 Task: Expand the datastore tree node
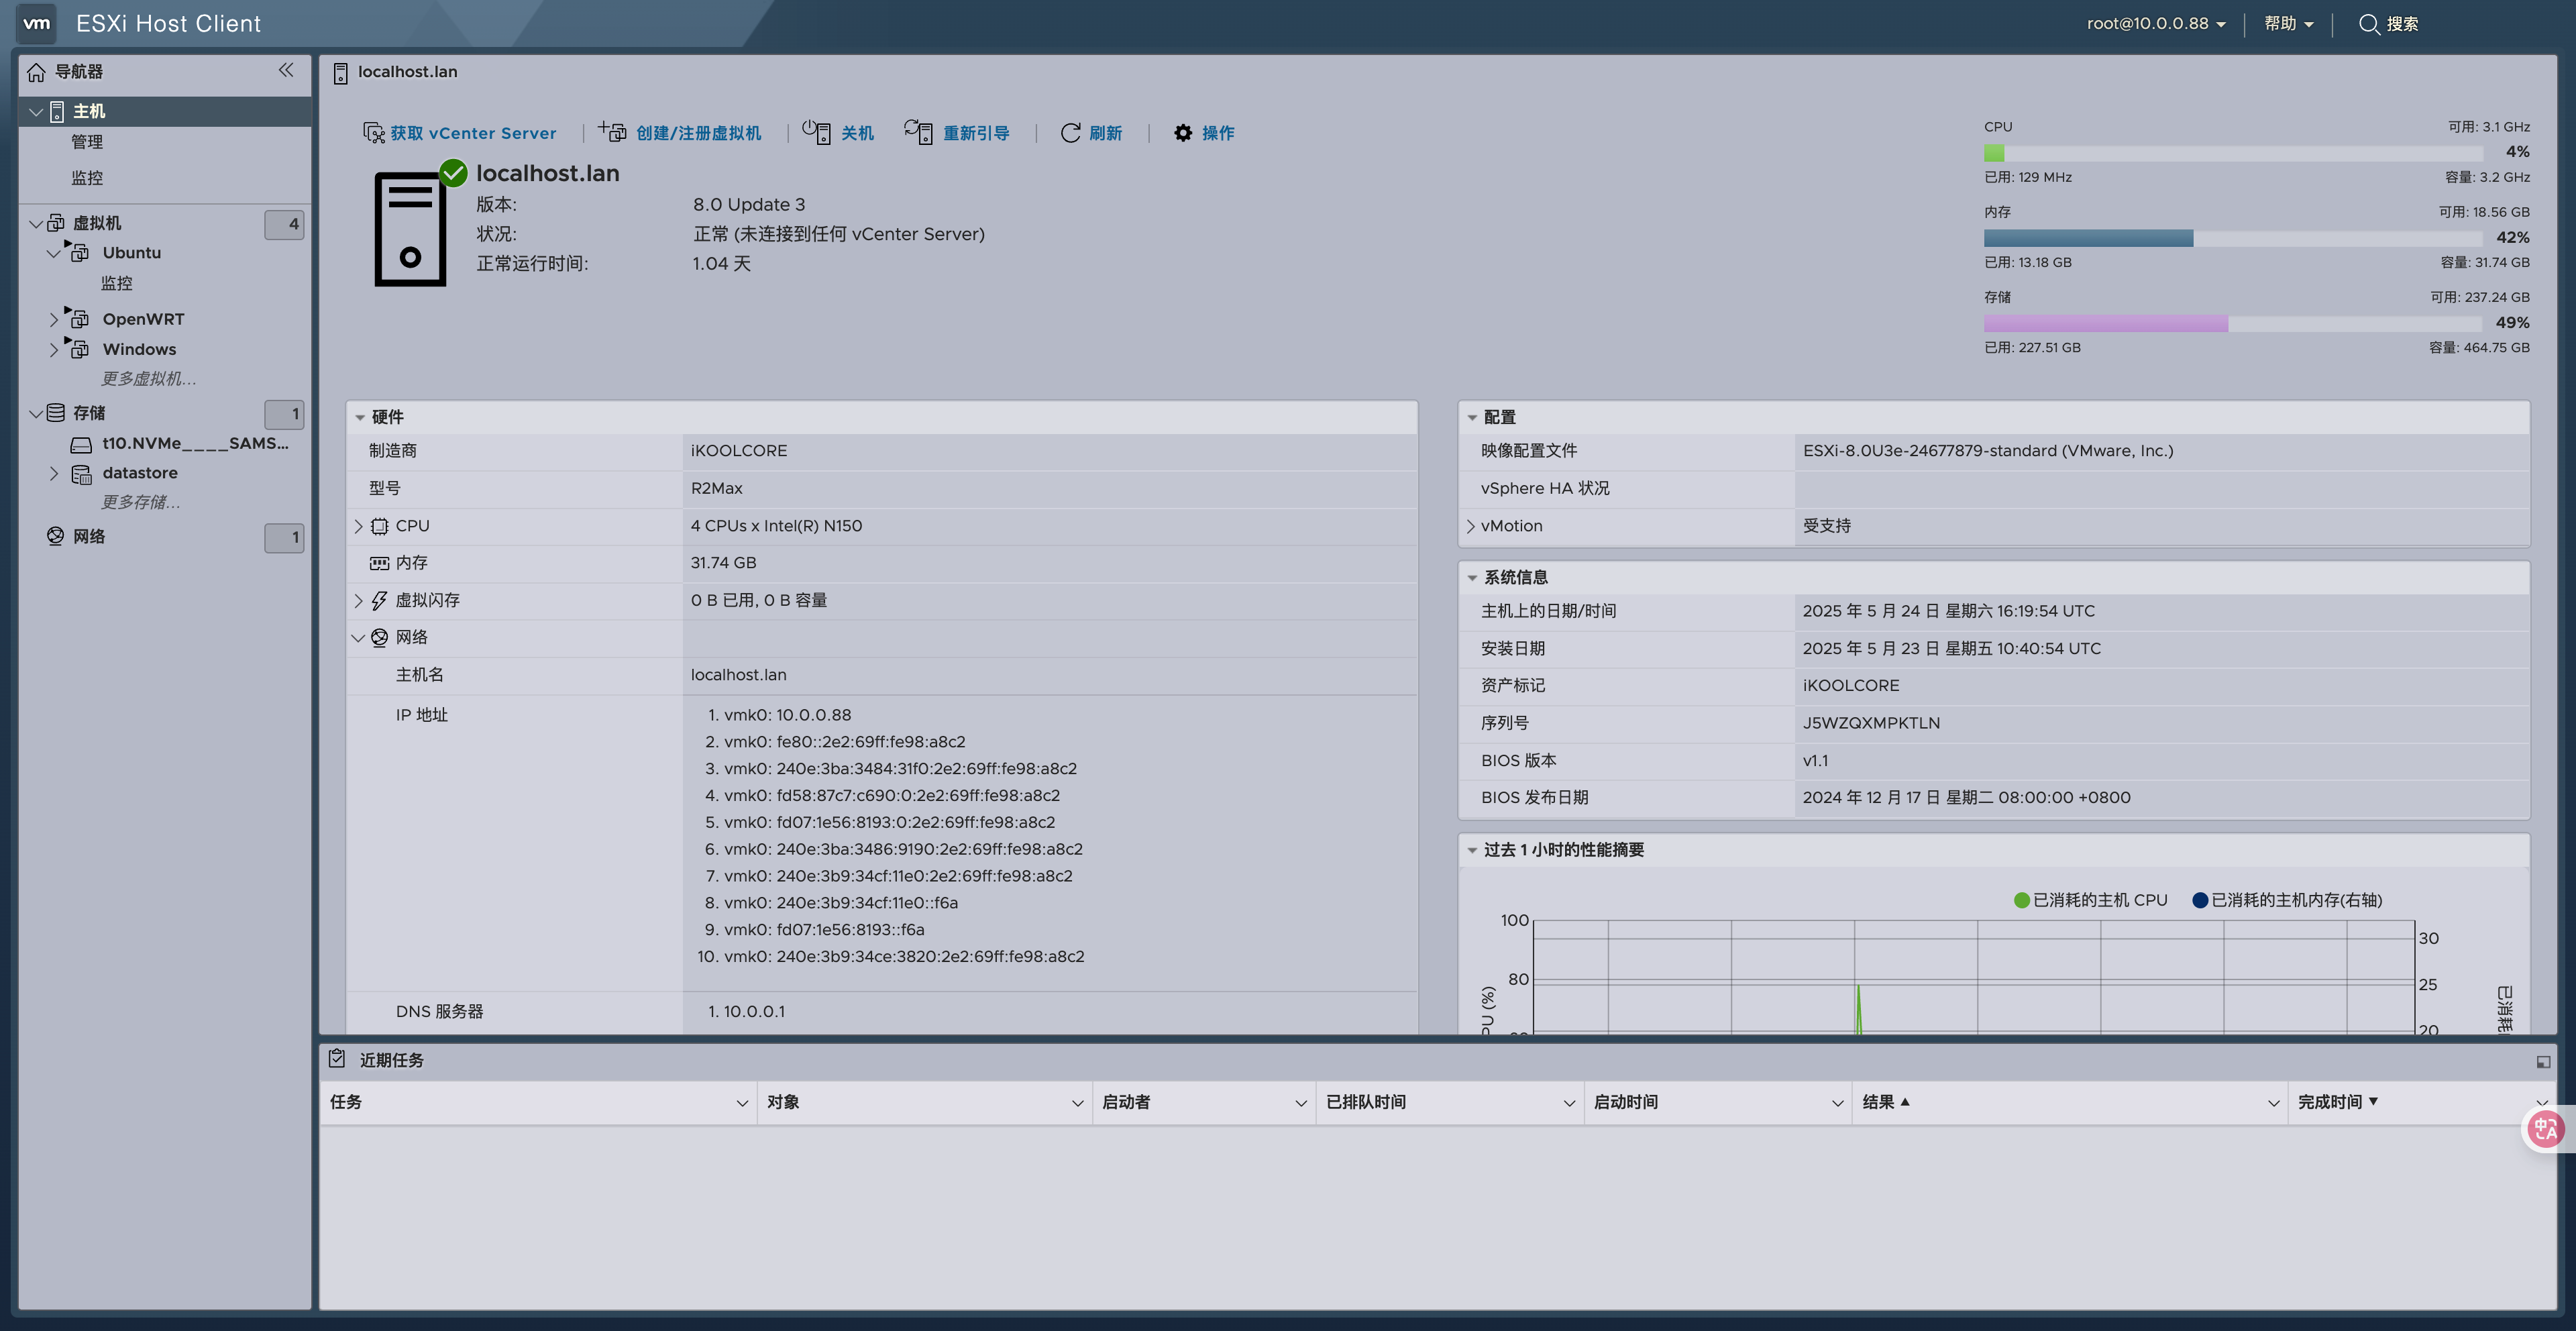pyautogui.click(x=54, y=473)
